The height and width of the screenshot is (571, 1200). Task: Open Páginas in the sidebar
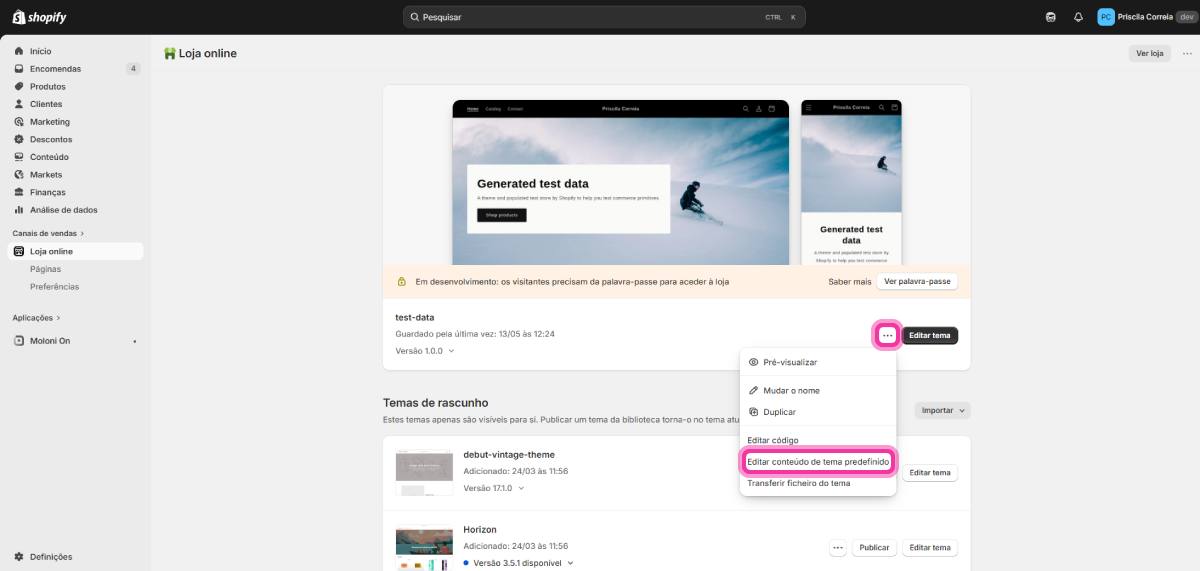coord(45,269)
